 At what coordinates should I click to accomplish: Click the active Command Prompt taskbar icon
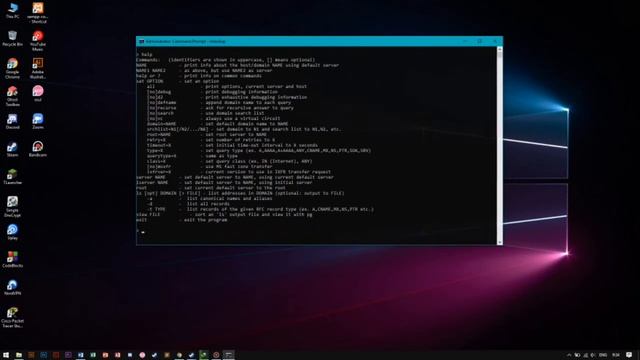pyautogui.click(x=229, y=355)
